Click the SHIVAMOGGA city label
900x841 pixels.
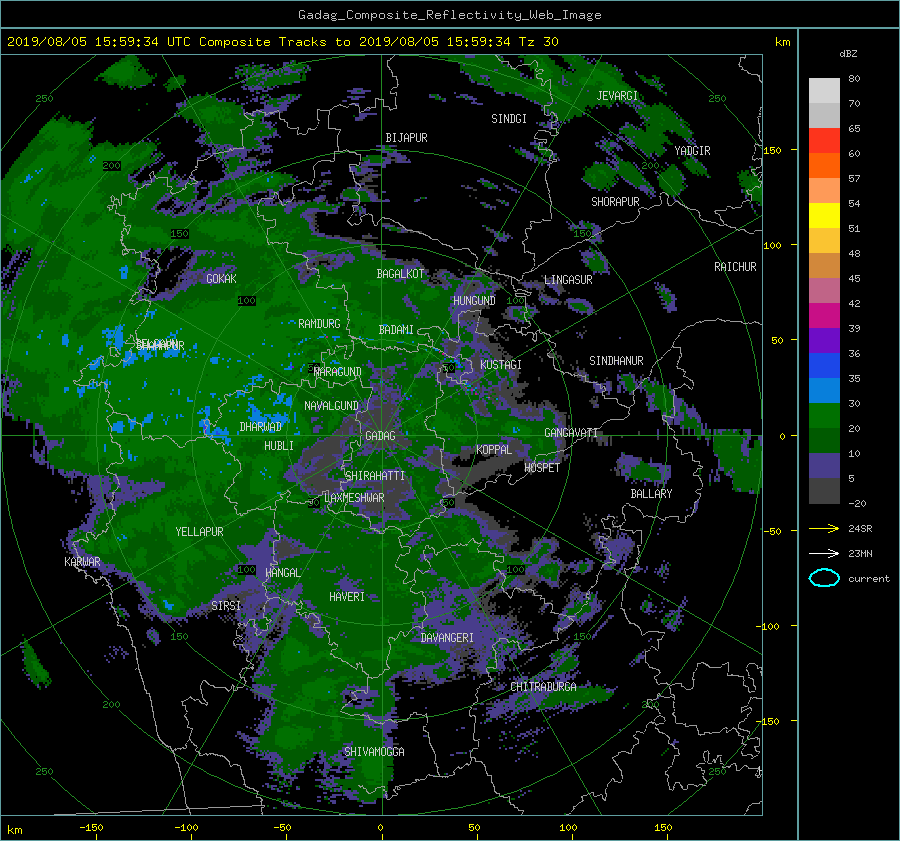[x=374, y=752]
